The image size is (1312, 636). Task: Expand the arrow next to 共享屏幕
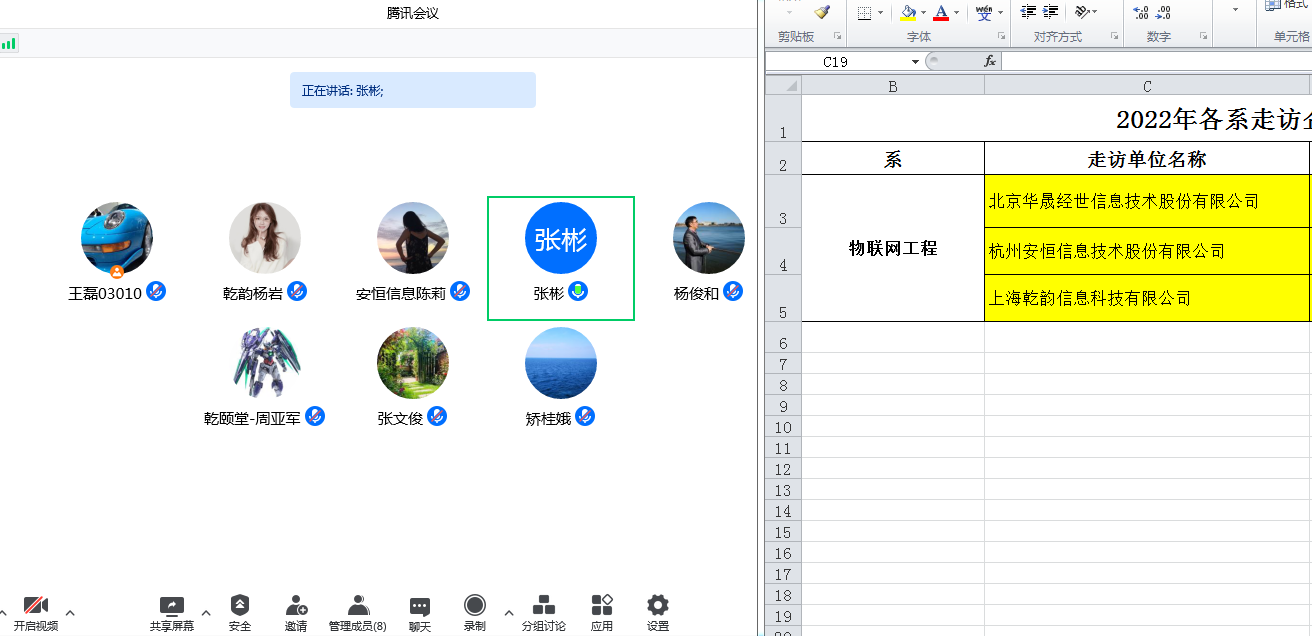tap(206, 612)
